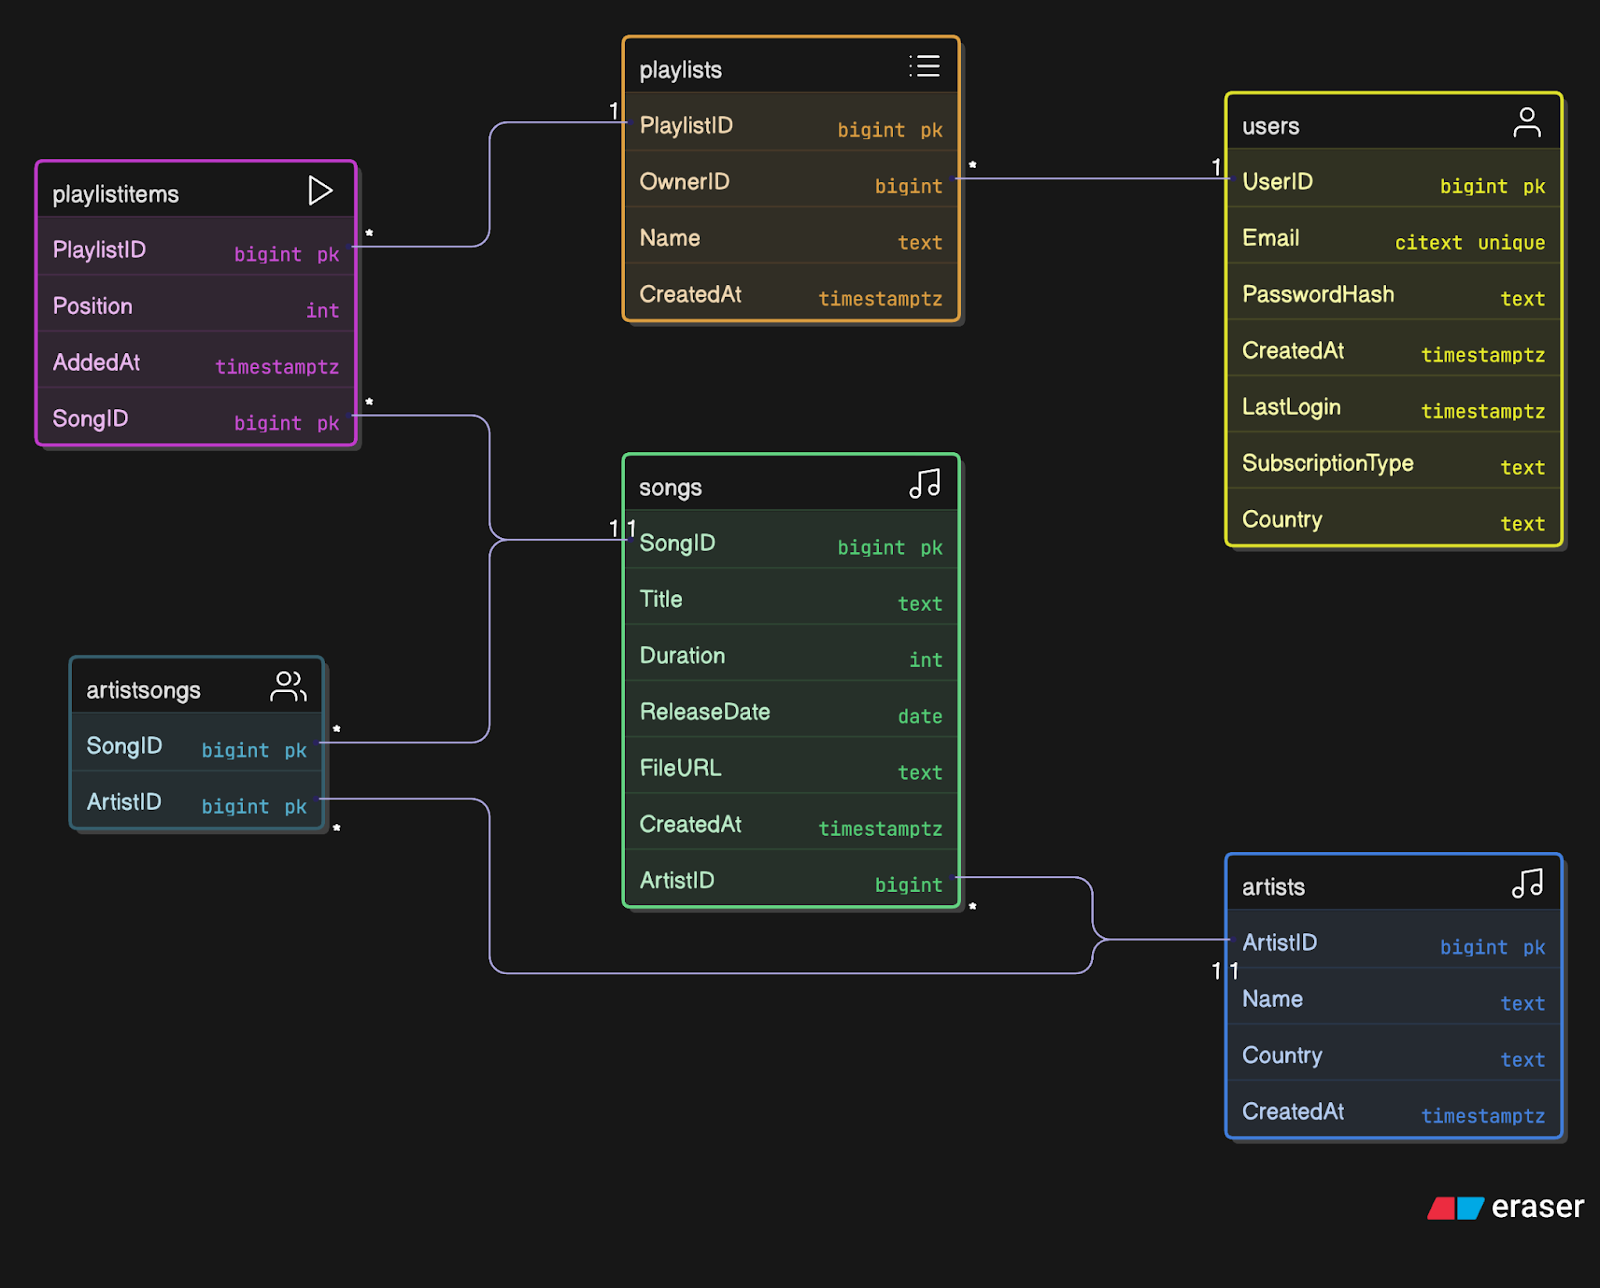The width and height of the screenshot is (1600, 1288).
Task: Click the play triangle icon on playlistitems
Action: click(x=320, y=190)
